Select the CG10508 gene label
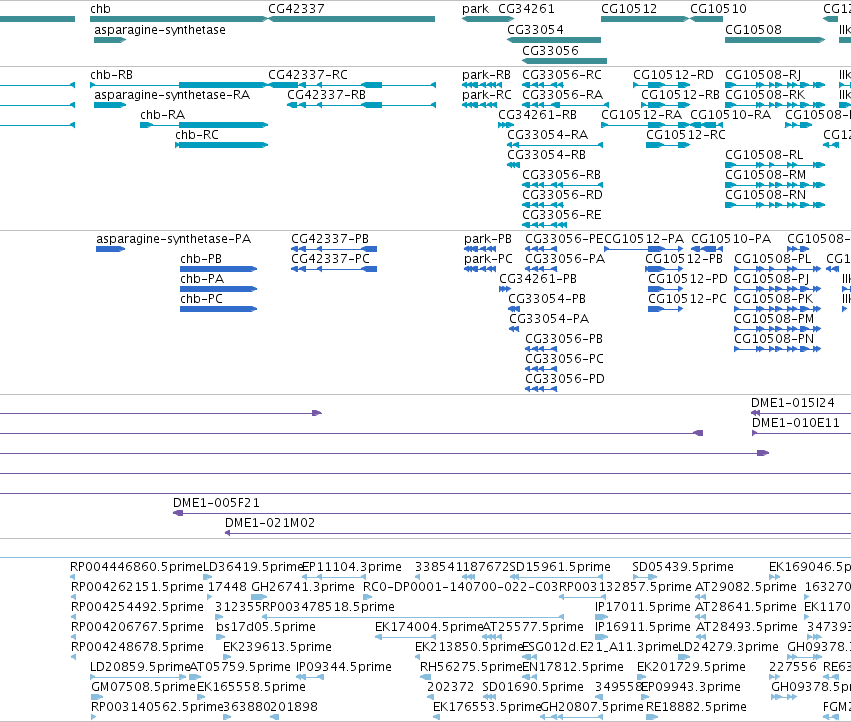This screenshot has width=851, height=722. pos(753,30)
